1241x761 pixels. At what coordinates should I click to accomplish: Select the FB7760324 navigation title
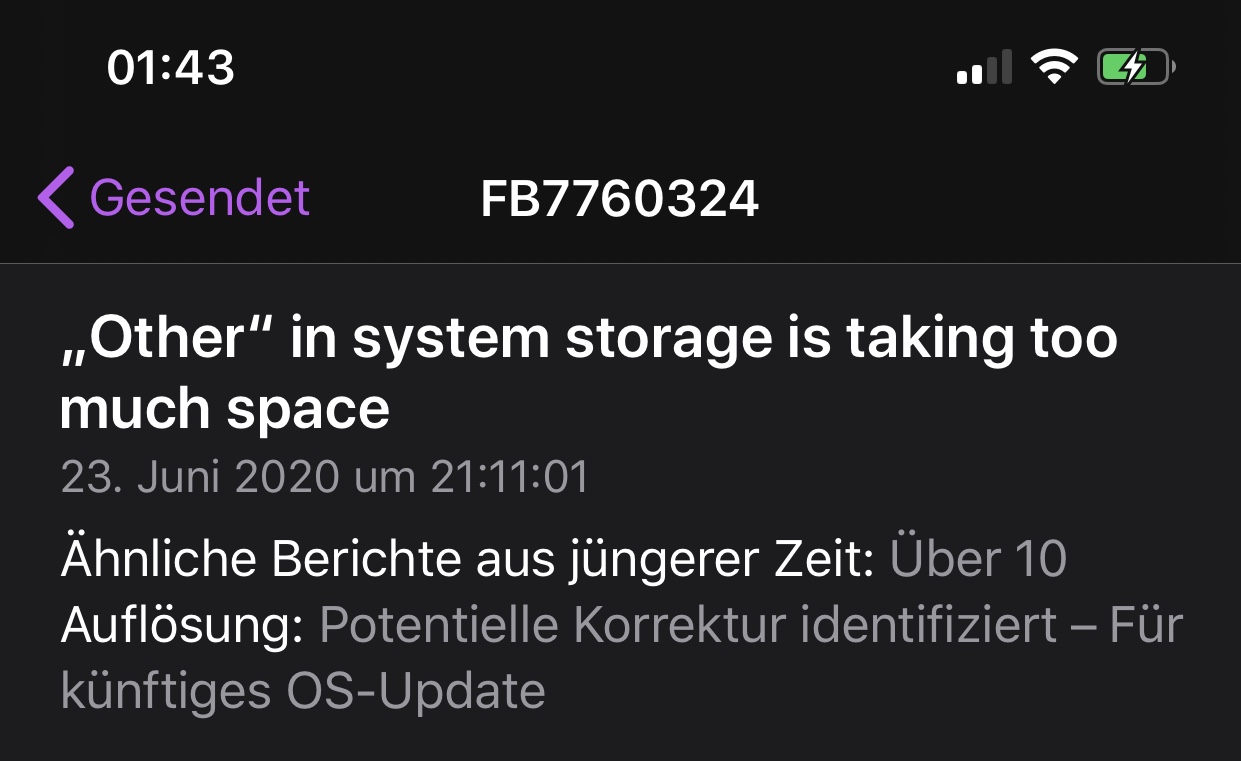(x=620, y=199)
